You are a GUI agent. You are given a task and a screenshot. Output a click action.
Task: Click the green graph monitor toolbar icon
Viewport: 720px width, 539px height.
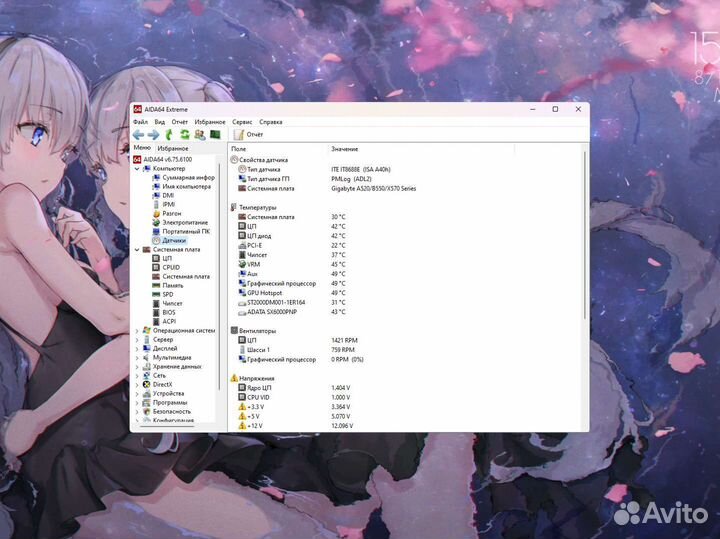click(x=215, y=135)
